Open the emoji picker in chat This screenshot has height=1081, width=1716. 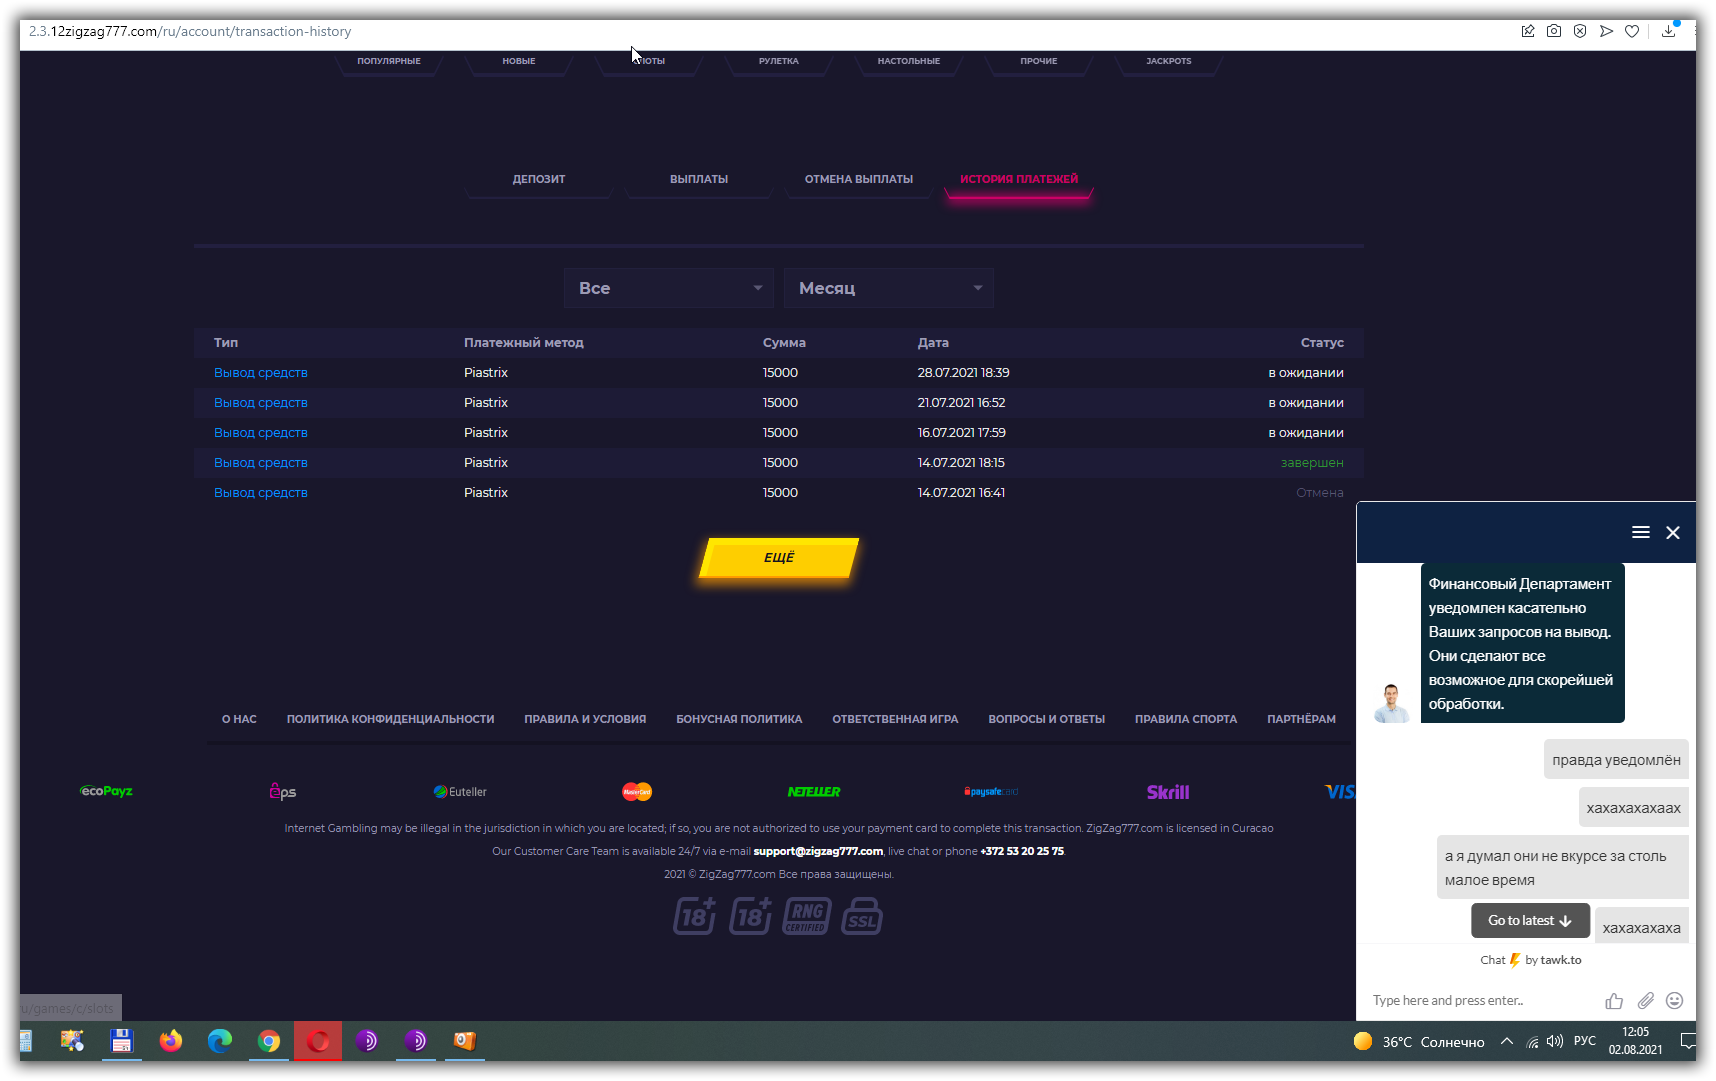(x=1675, y=1000)
